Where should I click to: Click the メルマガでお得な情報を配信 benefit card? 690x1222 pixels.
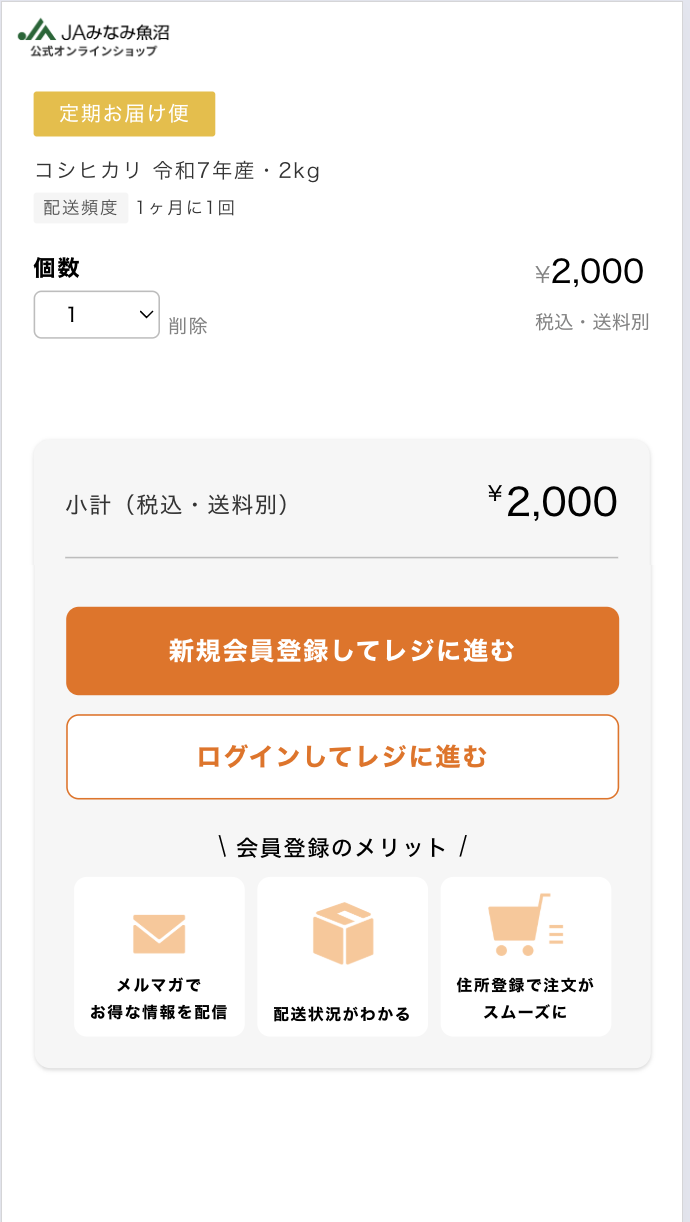click(159, 956)
